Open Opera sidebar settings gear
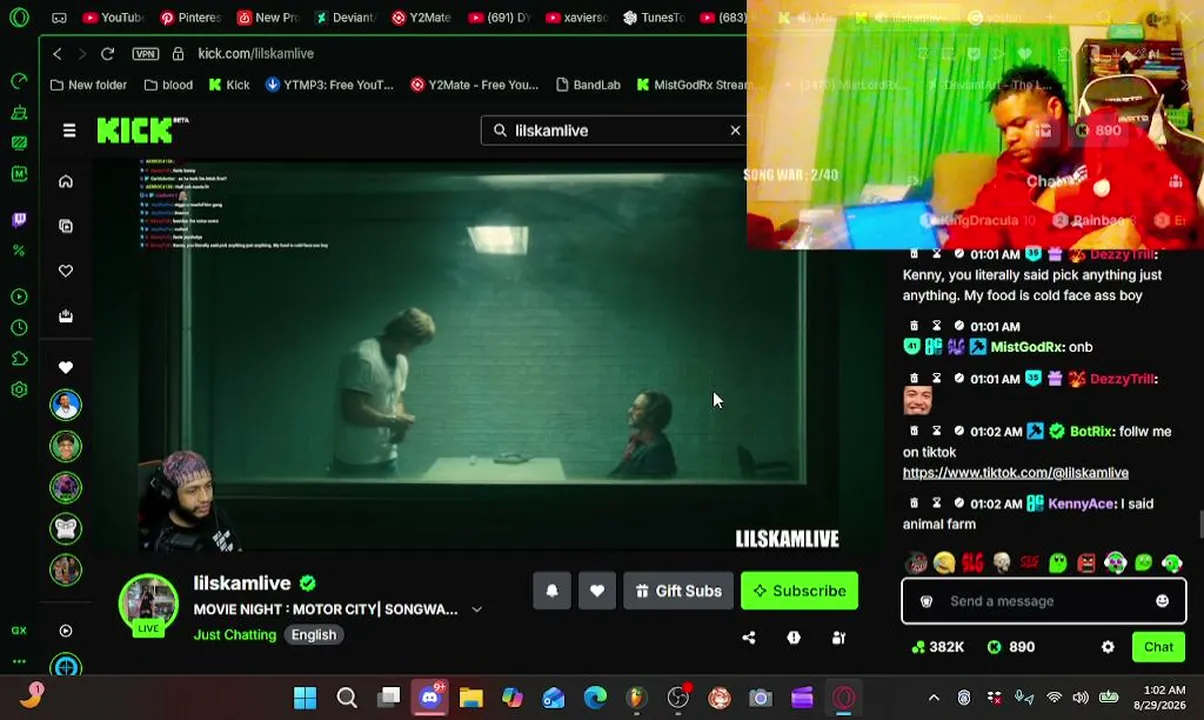The width and height of the screenshot is (1204, 720). tap(19, 390)
